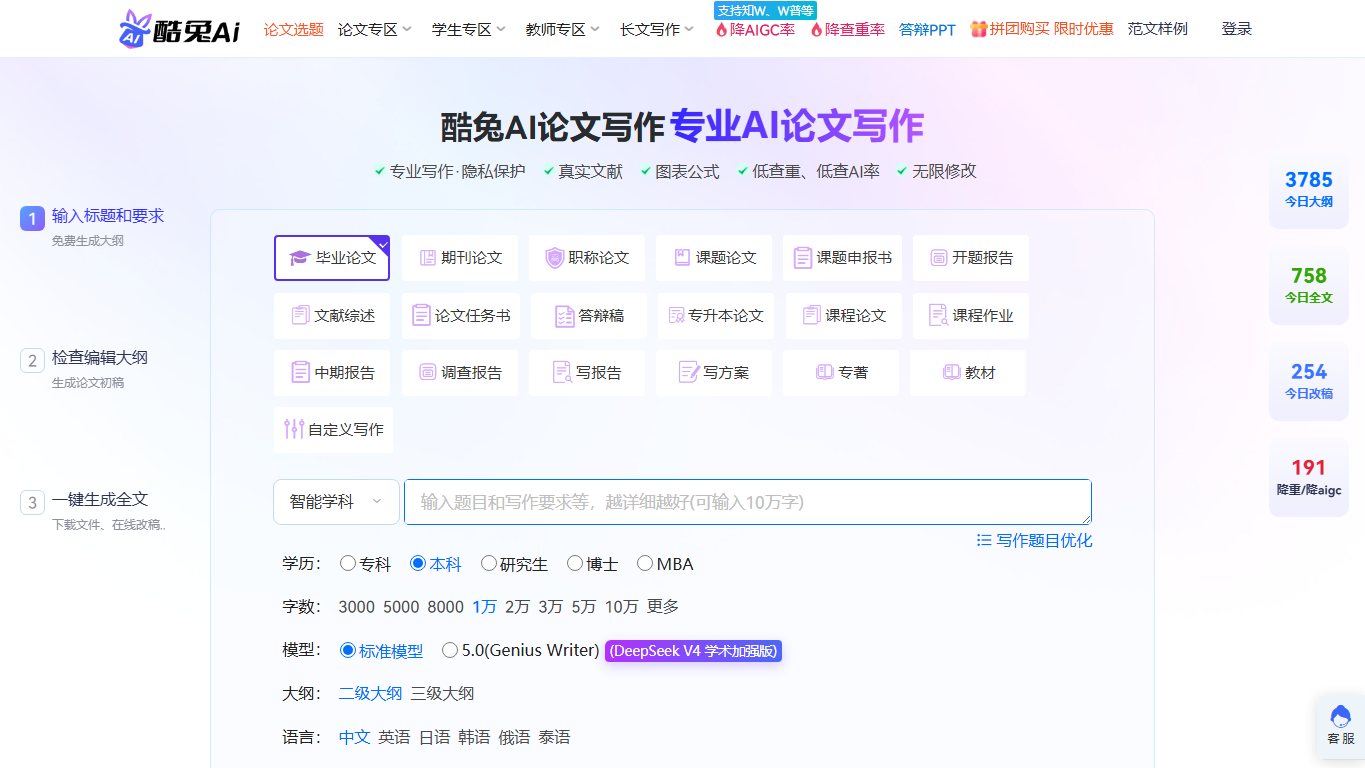
Task: Click the flame icon beside 降AIGC率
Action: point(722,30)
